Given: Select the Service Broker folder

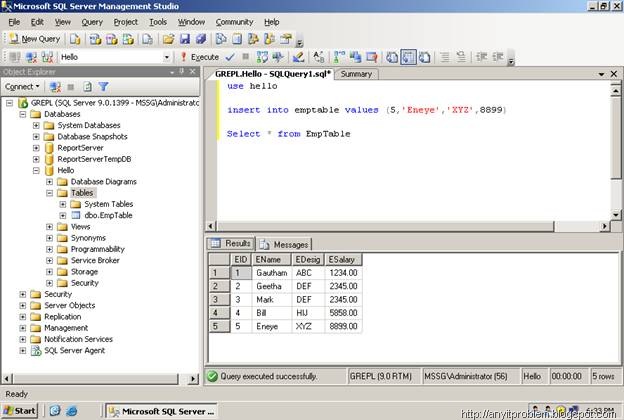Looking at the screenshot, I should pyautogui.click(x=95, y=260).
